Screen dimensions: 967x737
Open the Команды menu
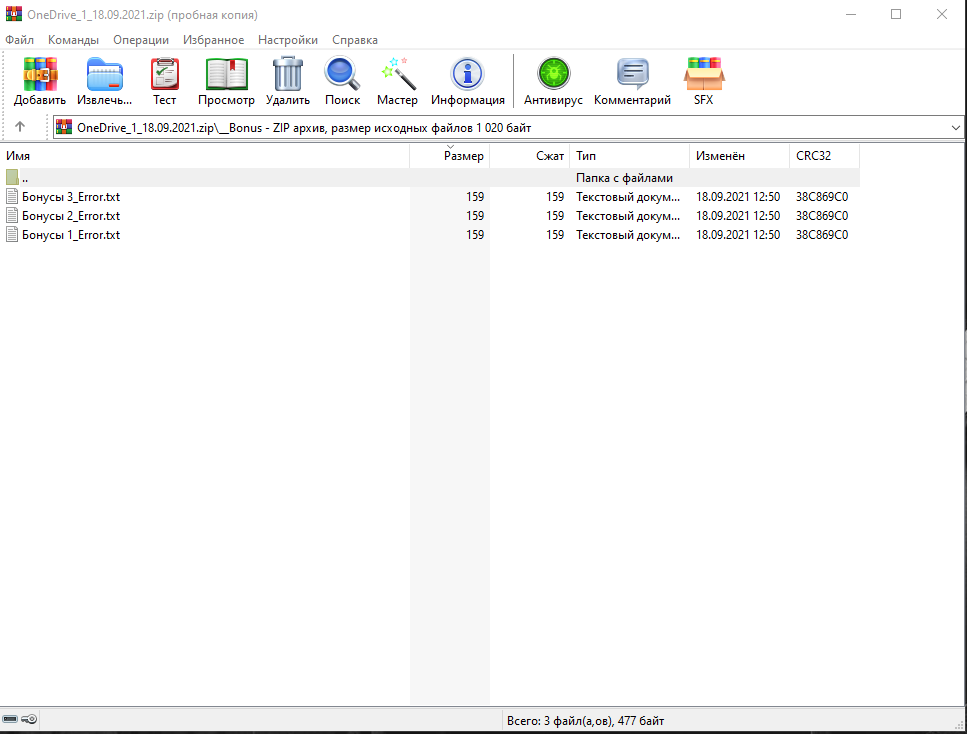click(x=73, y=40)
